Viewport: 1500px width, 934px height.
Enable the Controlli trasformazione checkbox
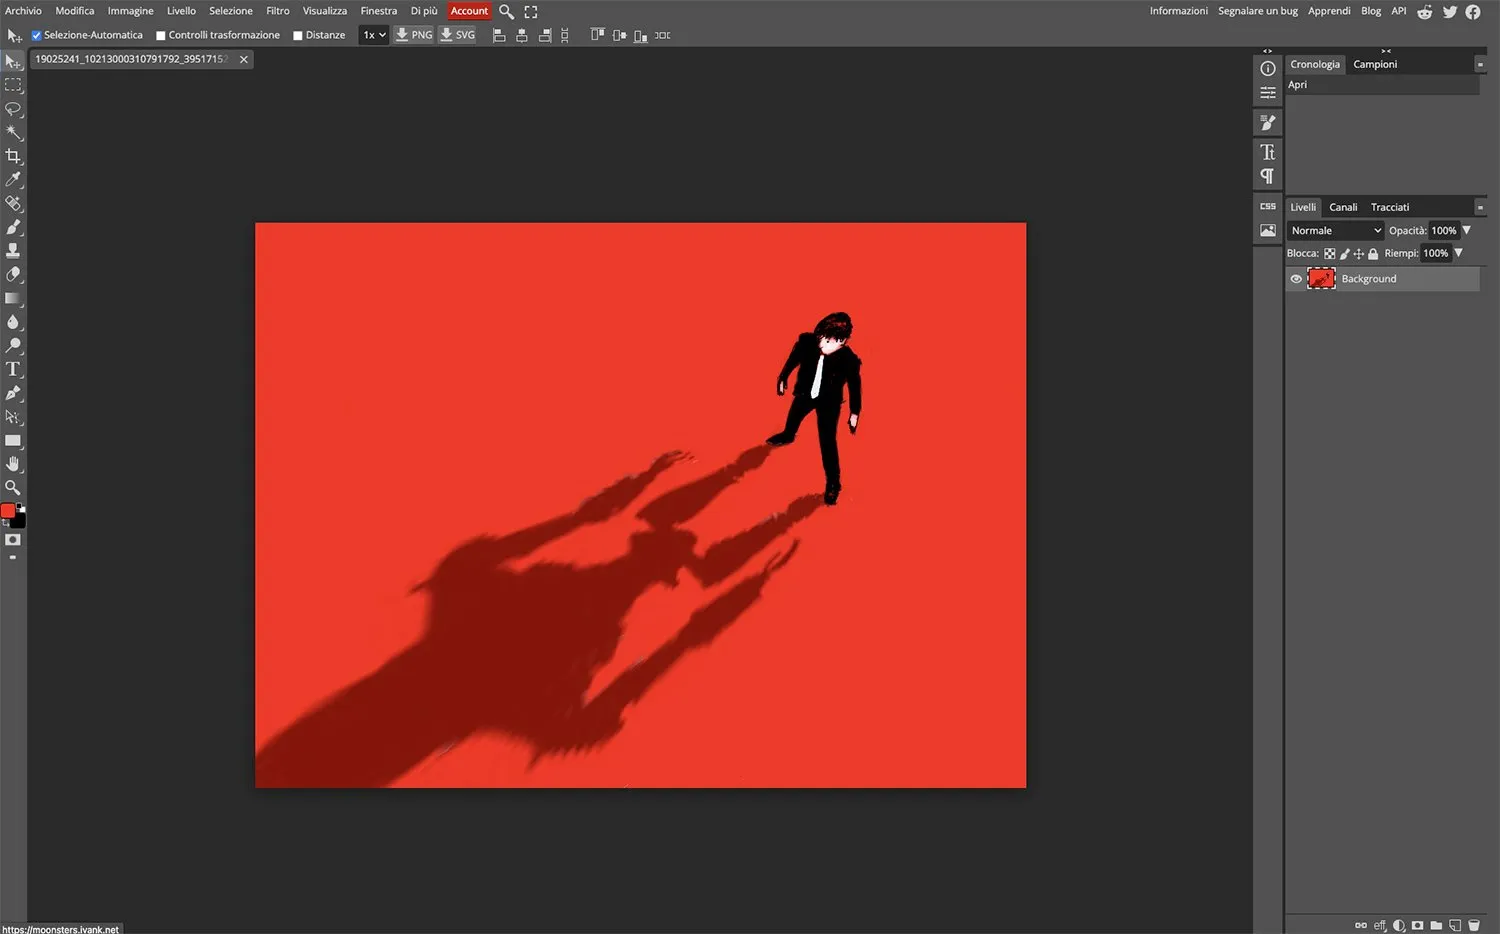(x=160, y=34)
